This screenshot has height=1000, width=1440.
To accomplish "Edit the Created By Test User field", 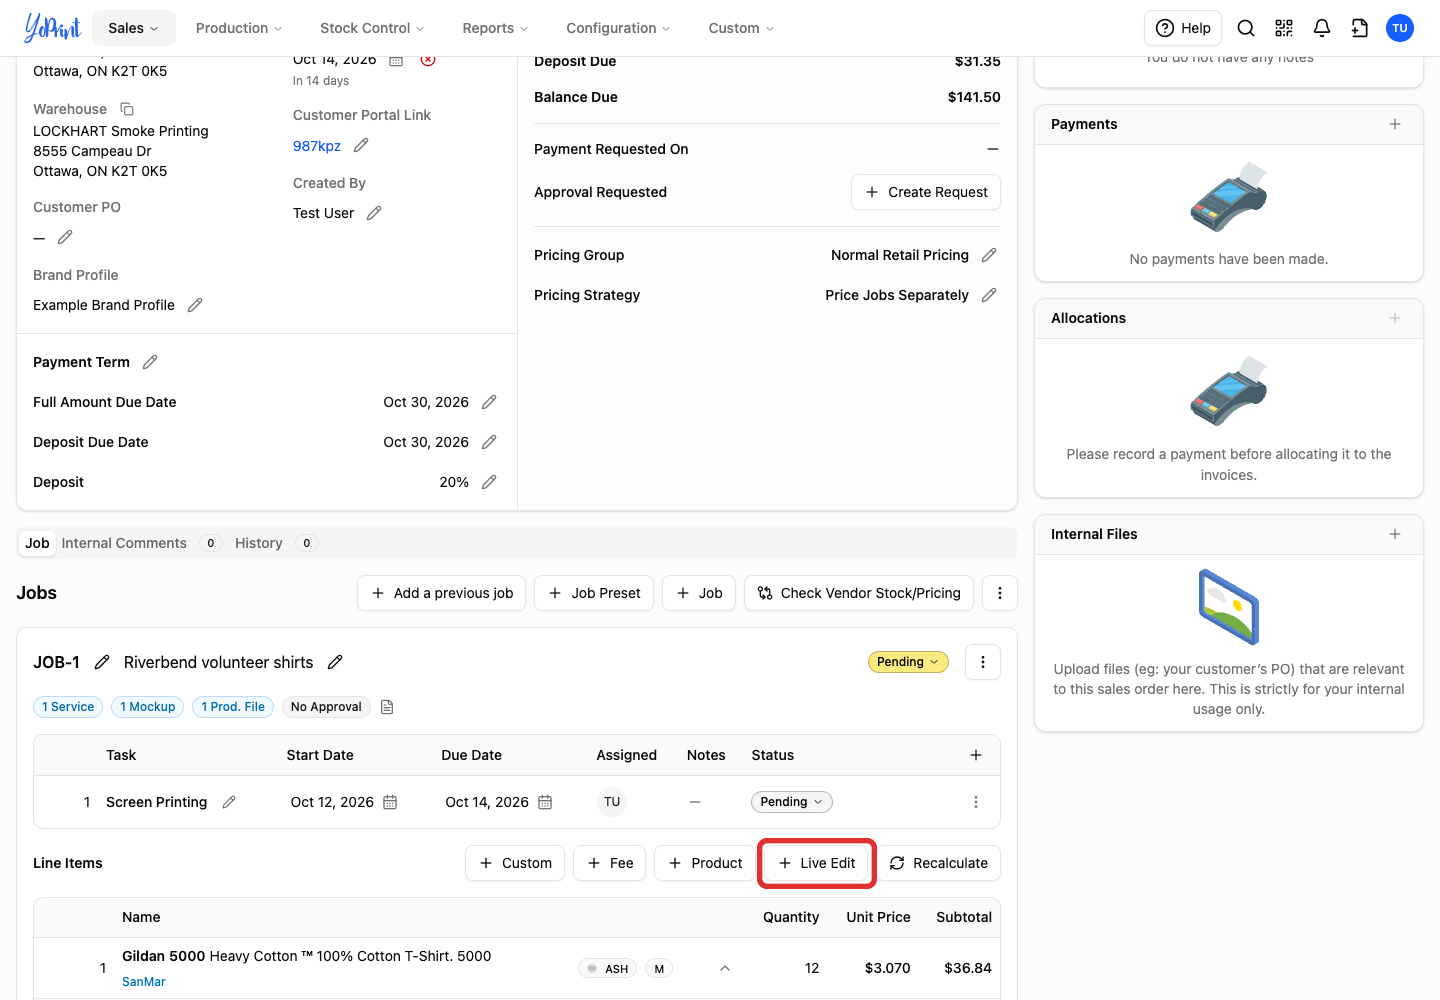I will [374, 213].
